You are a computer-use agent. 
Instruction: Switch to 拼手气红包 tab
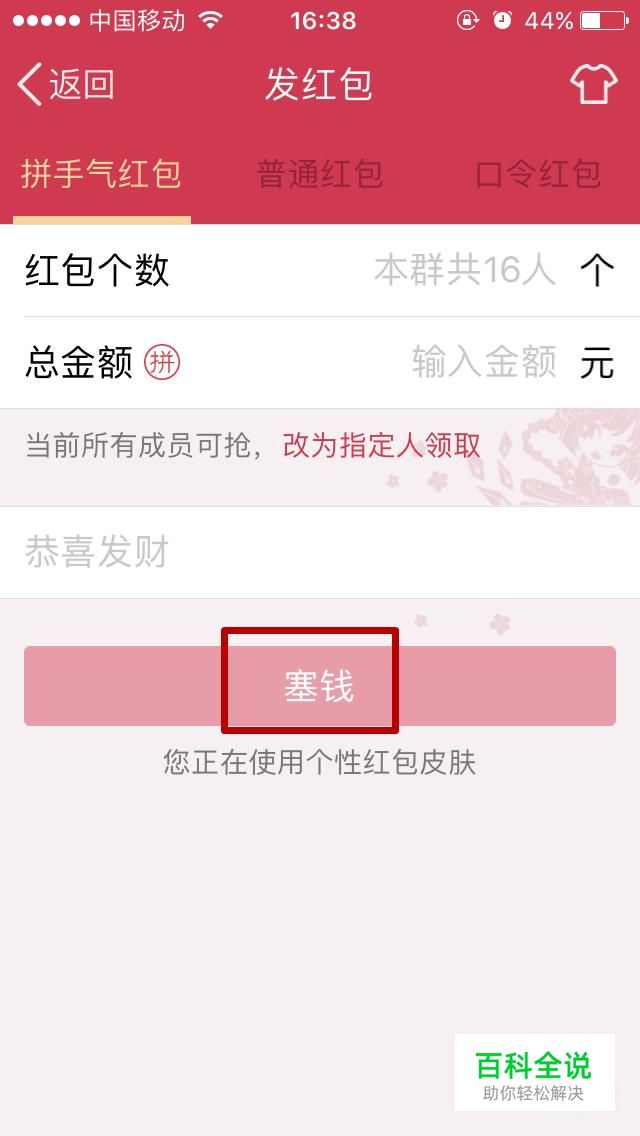coord(101,175)
